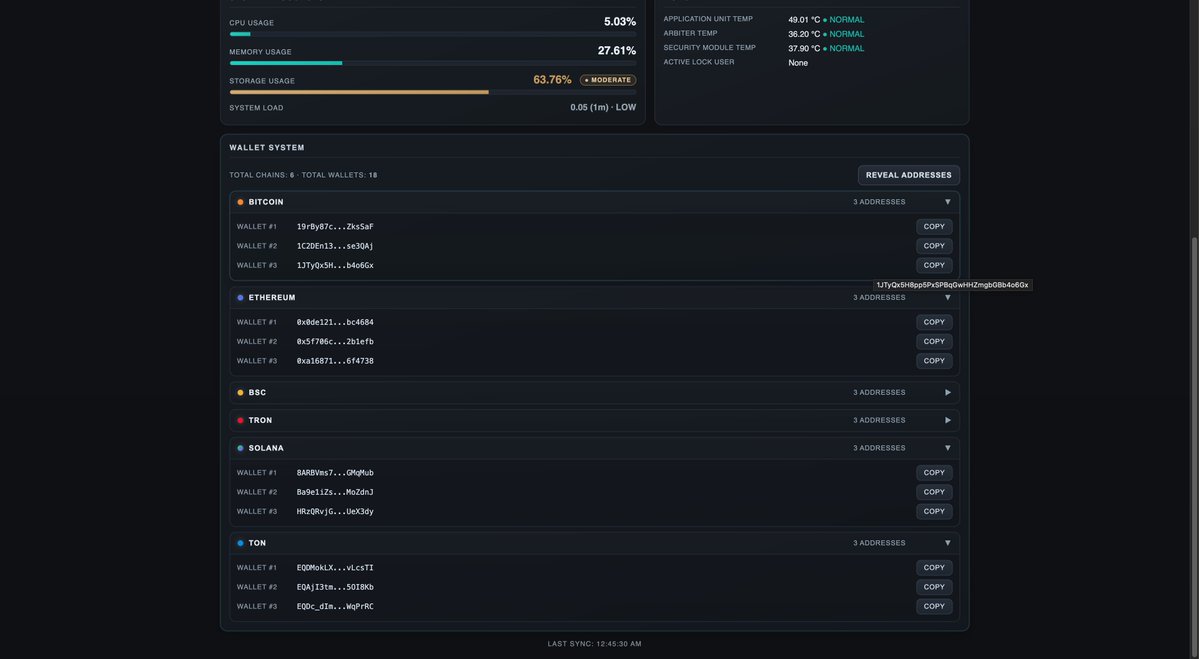1199x659 pixels.
Task: Collapse the Ethereum chain section
Action: (x=947, y=297)
